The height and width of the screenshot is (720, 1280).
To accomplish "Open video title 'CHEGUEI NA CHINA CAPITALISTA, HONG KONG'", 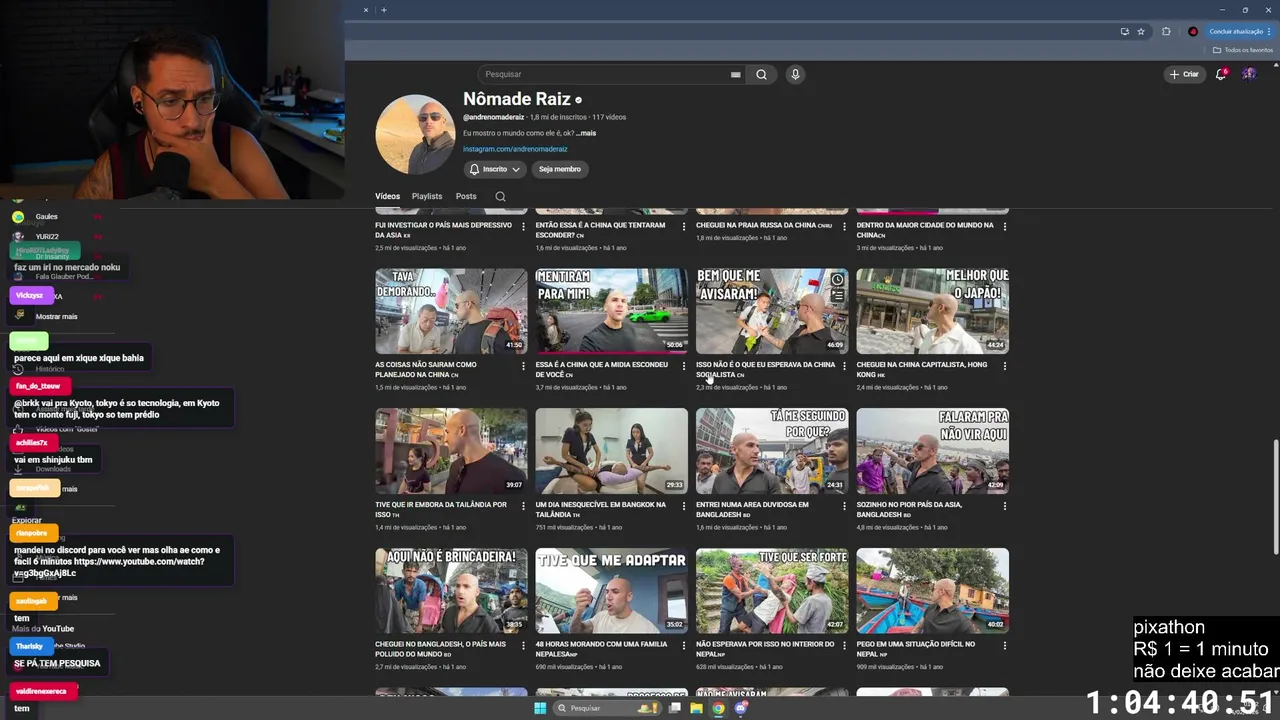I will coord(922,369).
